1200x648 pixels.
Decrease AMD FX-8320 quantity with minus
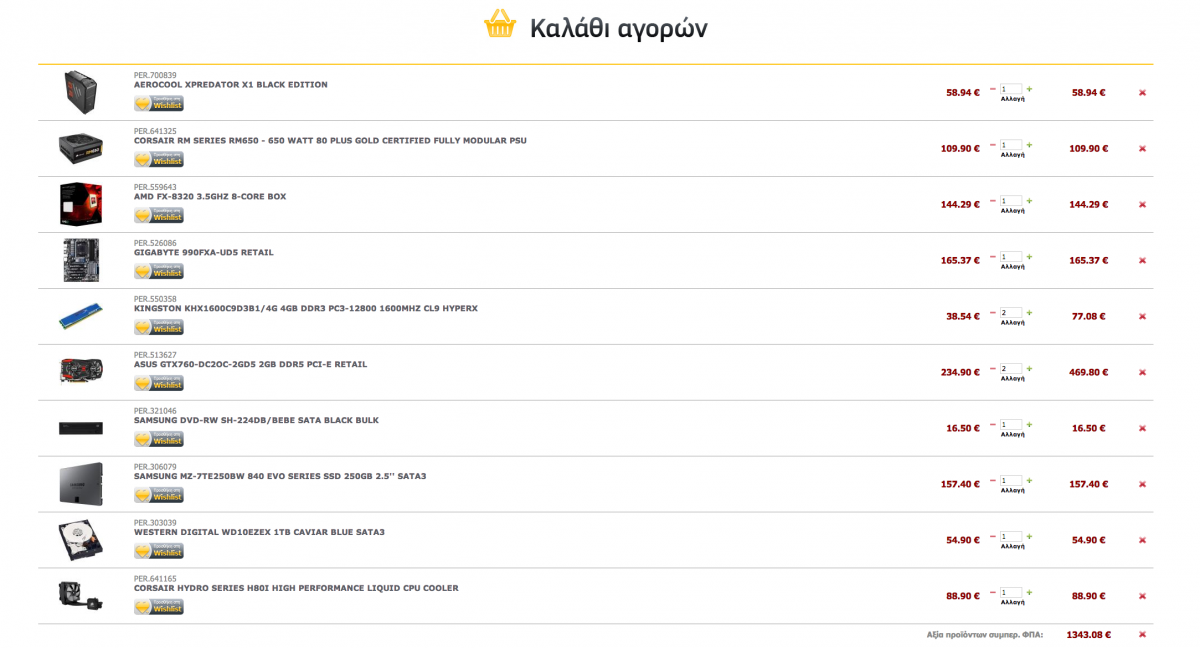point(993,201)
